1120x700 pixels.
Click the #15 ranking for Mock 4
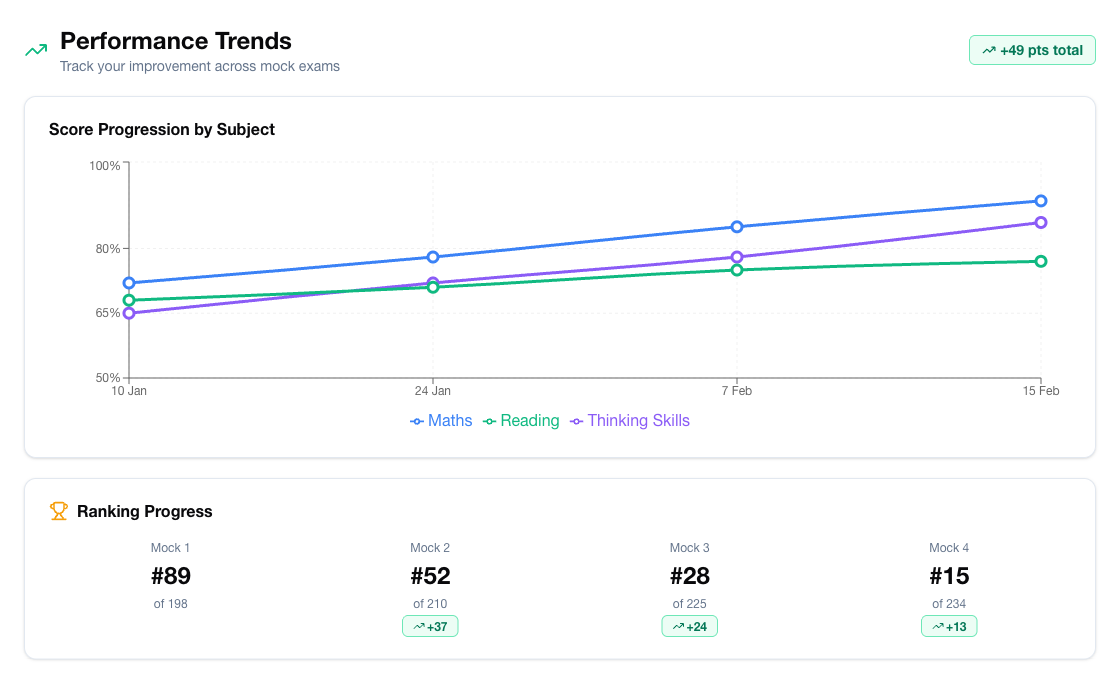tap(948, 576)
